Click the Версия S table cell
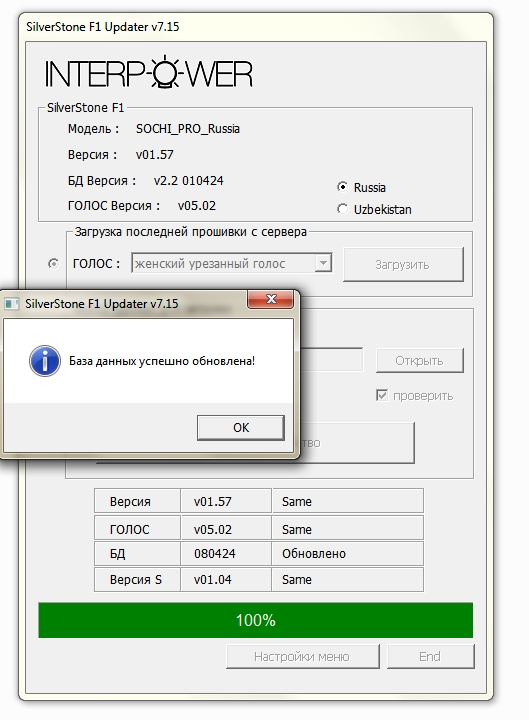The height and width of the screenshot is (720, 529). (x=137, y=579)
